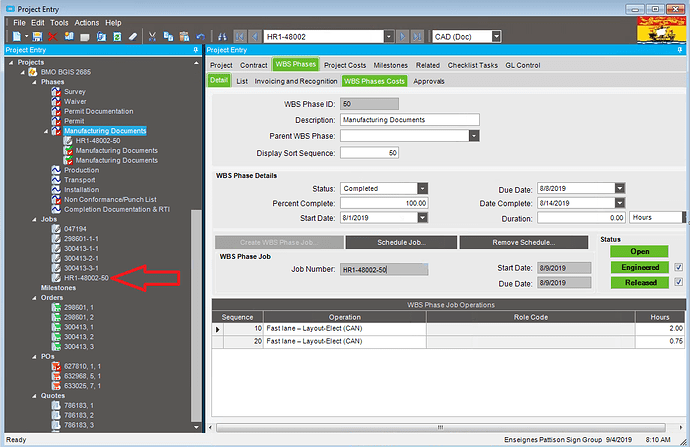Toggle the checkbox next to Released
Viewport: 690px width, 447px height.
point(679,282)
